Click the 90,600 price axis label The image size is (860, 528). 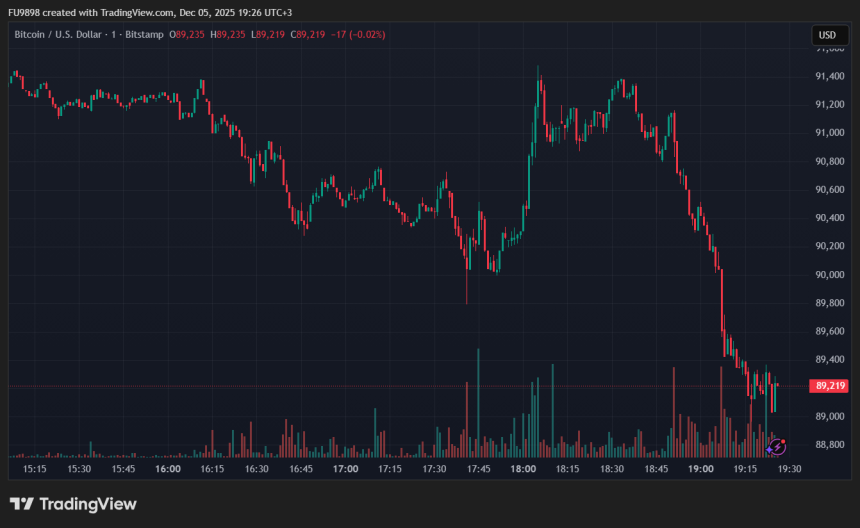coord(832,190)
